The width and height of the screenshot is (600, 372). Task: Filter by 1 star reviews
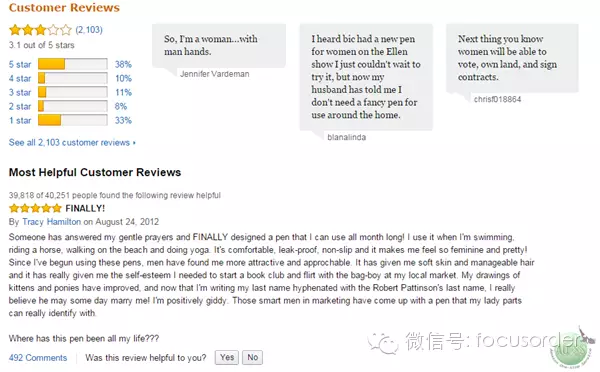click(20, 121)
